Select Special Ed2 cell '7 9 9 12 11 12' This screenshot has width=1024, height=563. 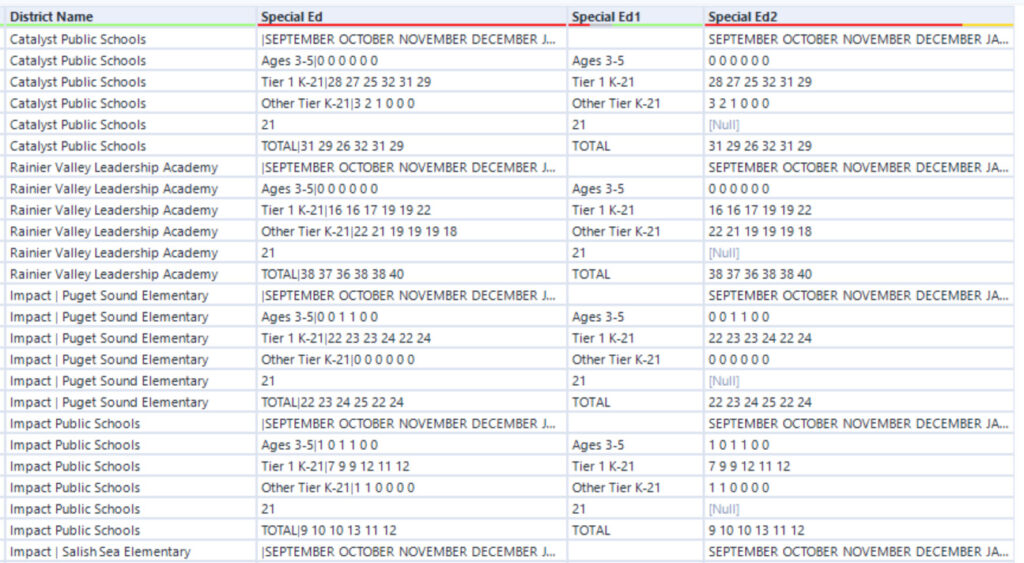click(x=859, y=466)
